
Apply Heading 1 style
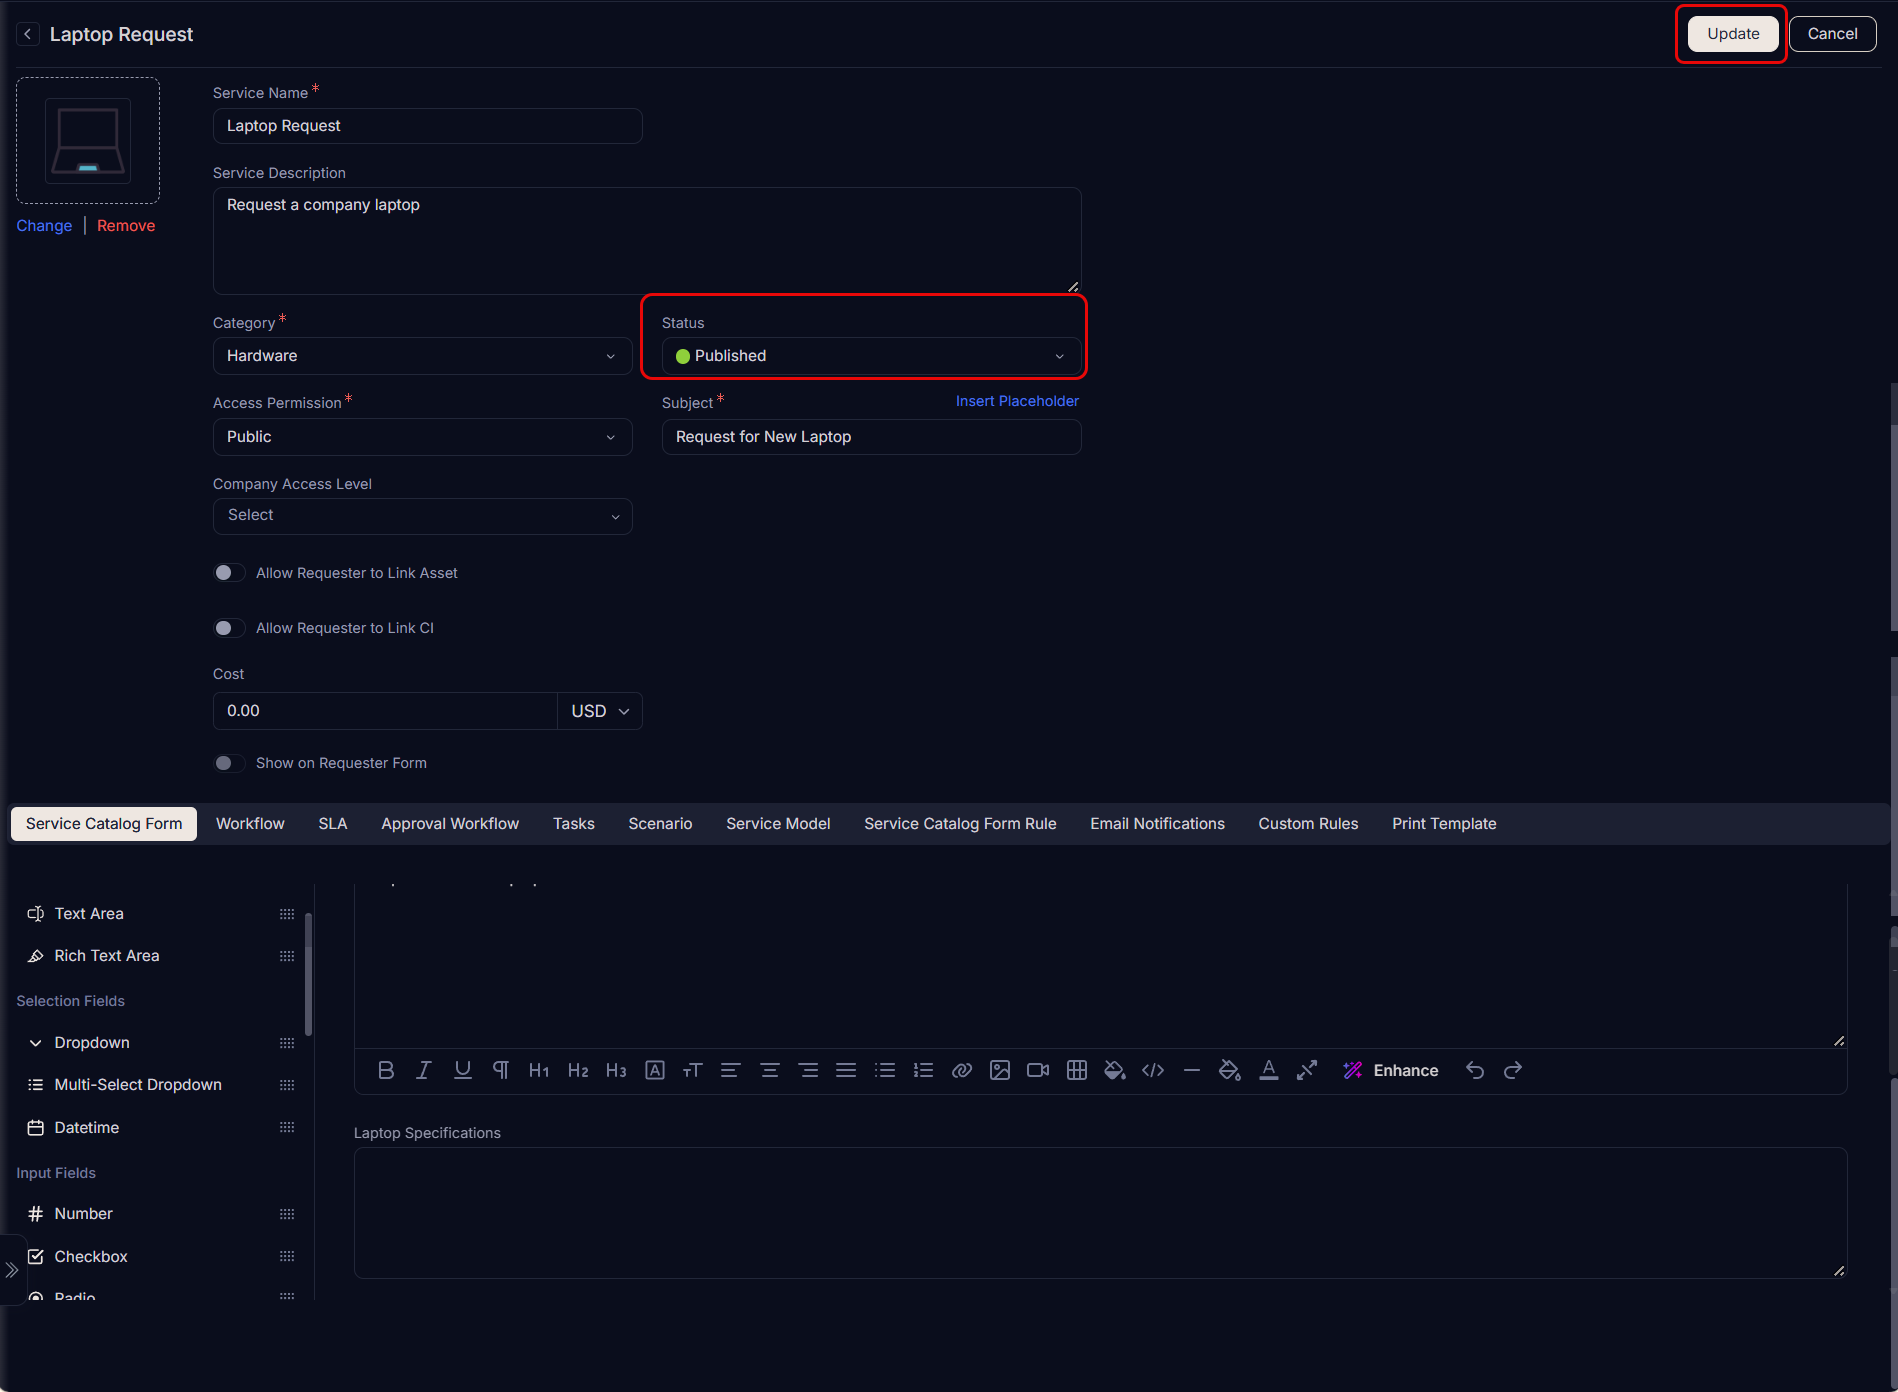tap(539, 1070)
